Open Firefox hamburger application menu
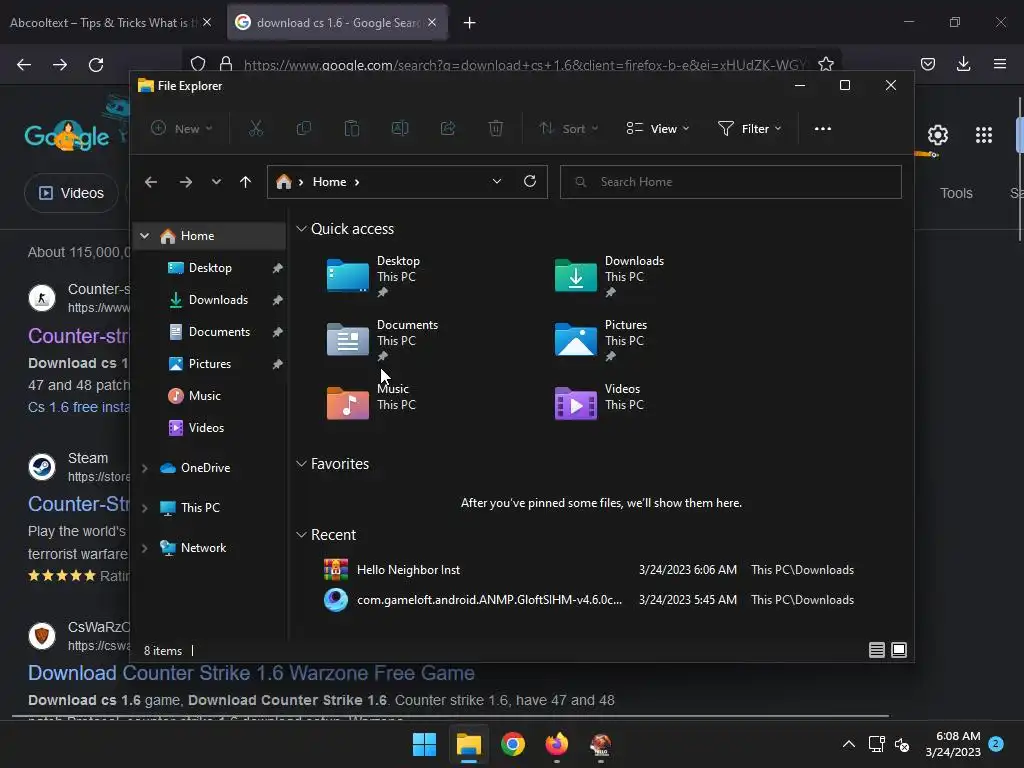 (999, 64)
